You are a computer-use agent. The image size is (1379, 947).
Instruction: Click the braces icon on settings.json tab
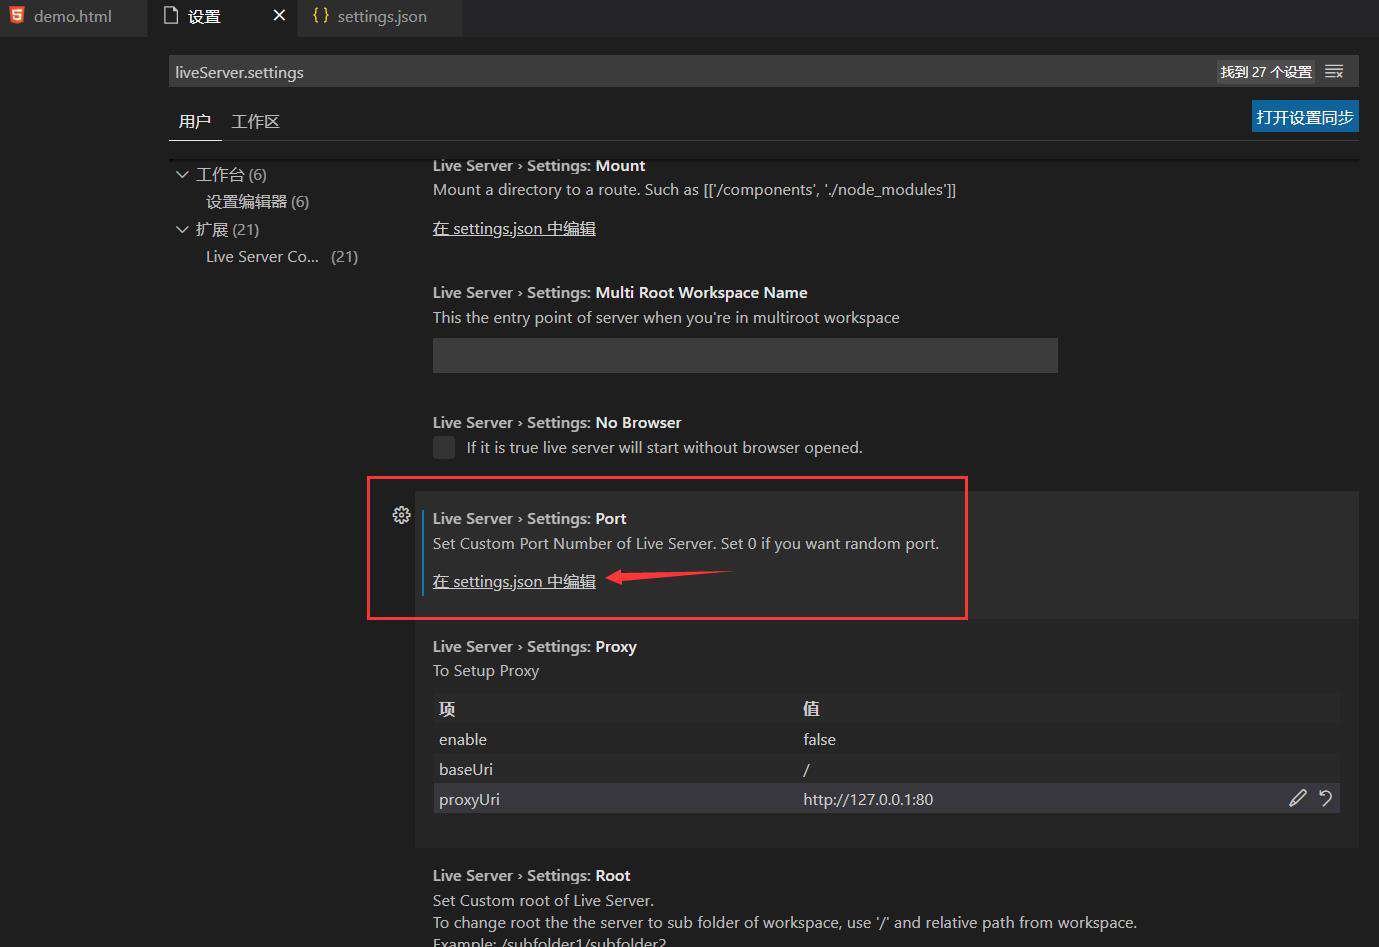point(320,15)
